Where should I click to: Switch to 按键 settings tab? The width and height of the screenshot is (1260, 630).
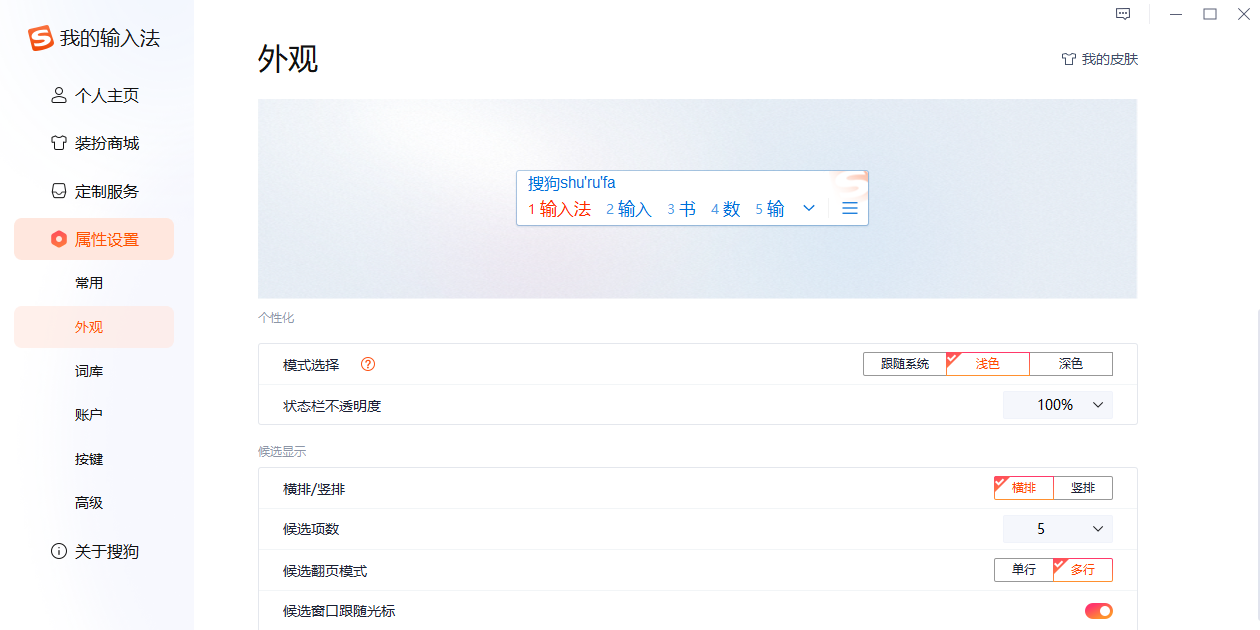(94, 459)
